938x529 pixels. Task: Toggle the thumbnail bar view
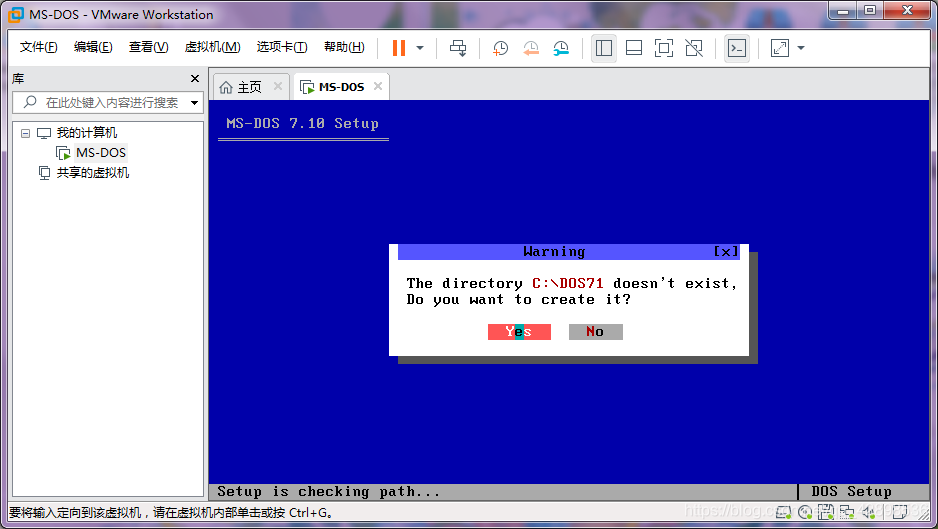[x=634, y=48]
